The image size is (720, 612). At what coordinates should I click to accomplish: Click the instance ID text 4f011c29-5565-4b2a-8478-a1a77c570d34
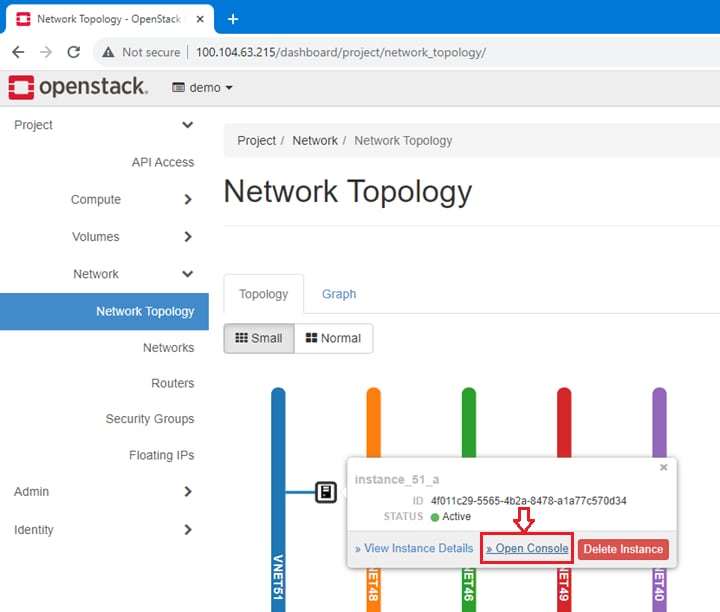529,500
